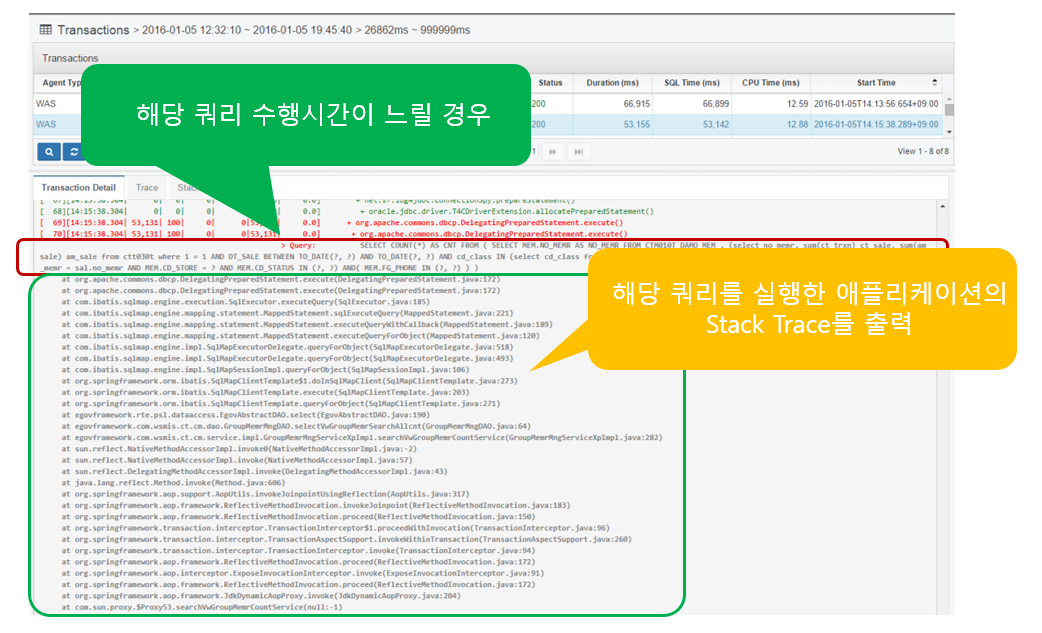Open the Transaction Detail tab
This screenshot has height=633, width=1042.
pyautogui.click(x=78, y=187)
